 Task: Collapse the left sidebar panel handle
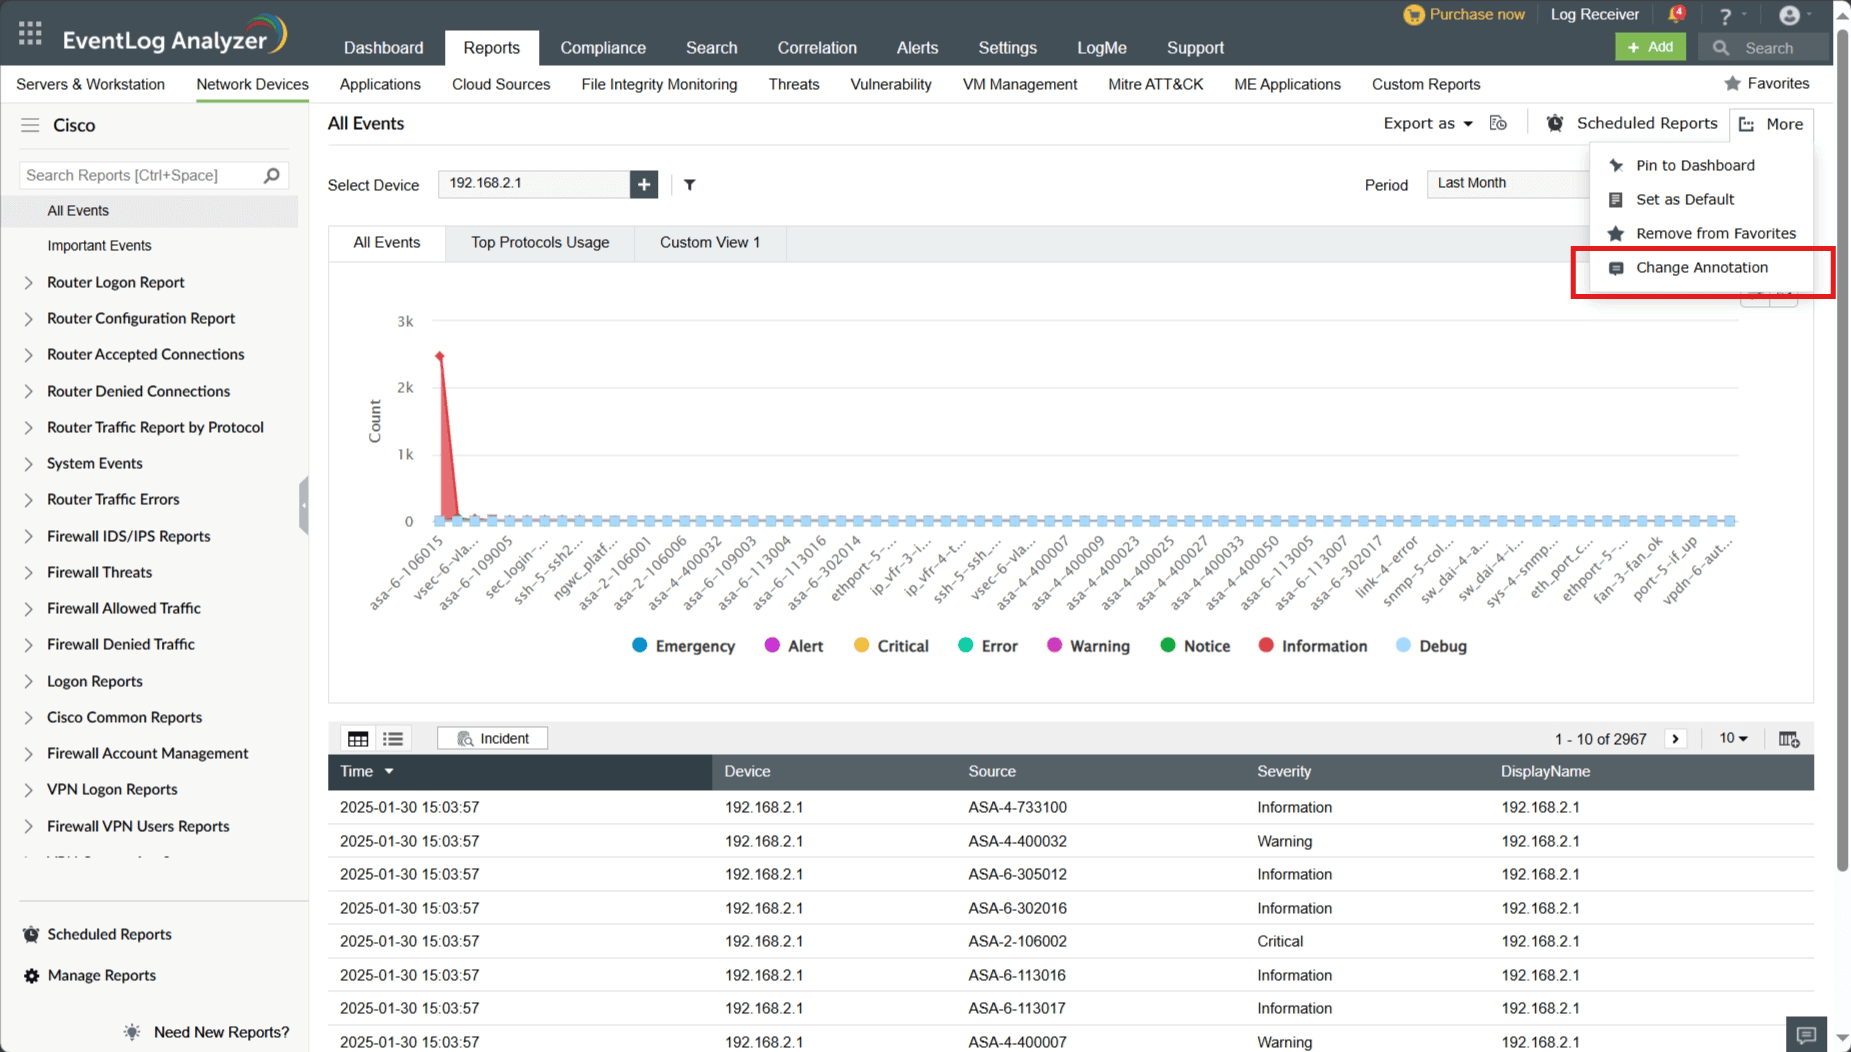click(304, 505)
